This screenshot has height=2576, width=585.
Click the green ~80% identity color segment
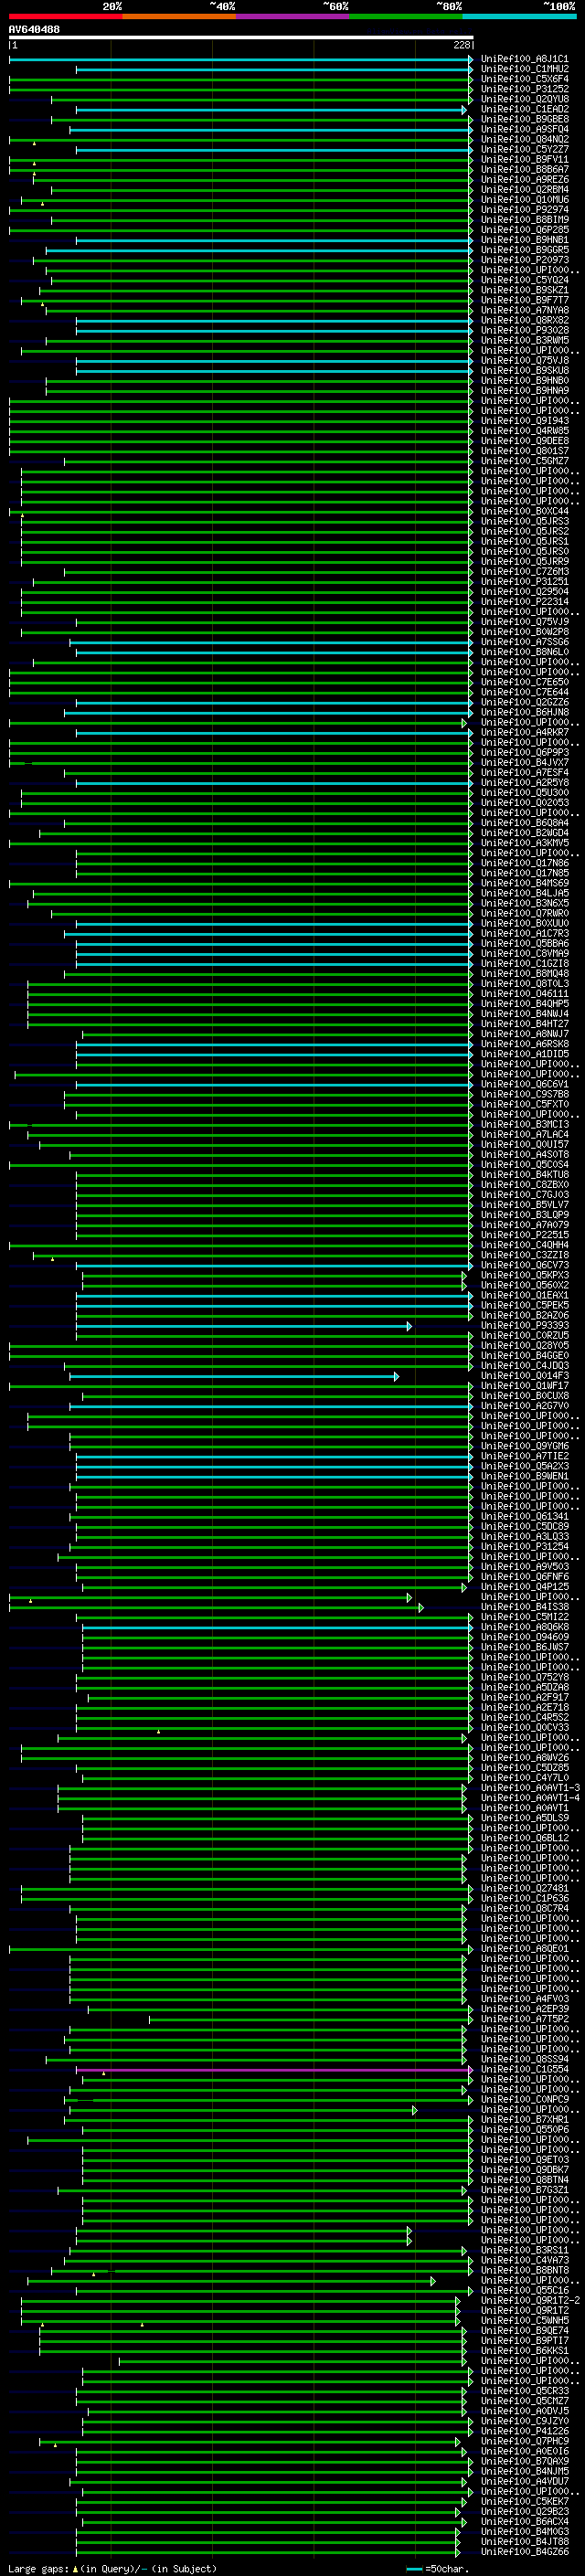pyautogui.click(x=406, y=17)
